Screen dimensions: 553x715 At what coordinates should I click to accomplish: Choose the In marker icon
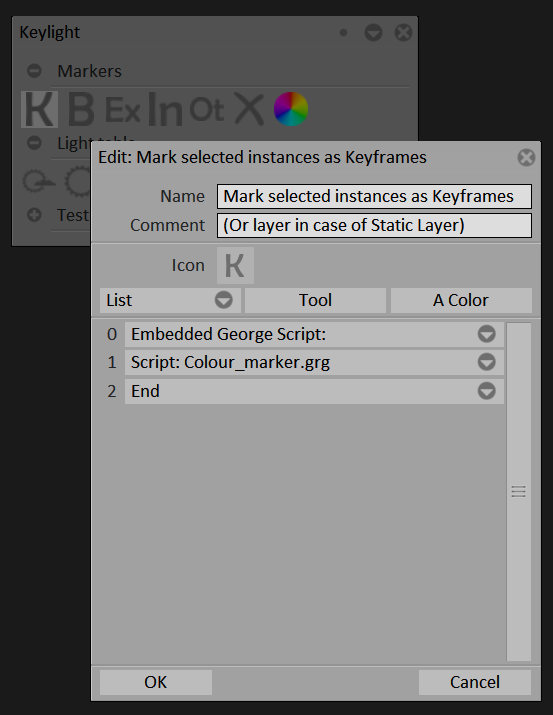point(165,109)
